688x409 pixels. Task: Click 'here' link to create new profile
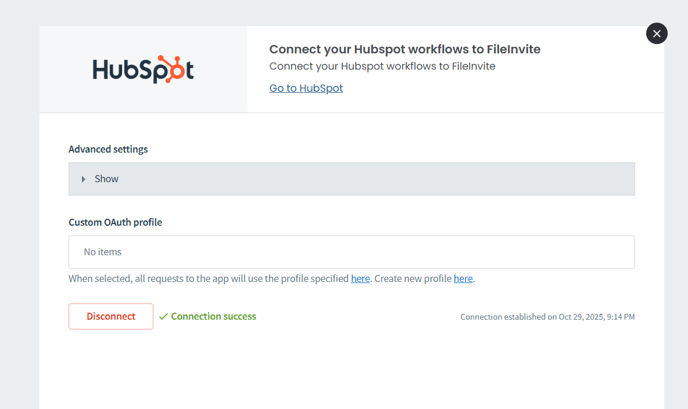tap(463, 279)
